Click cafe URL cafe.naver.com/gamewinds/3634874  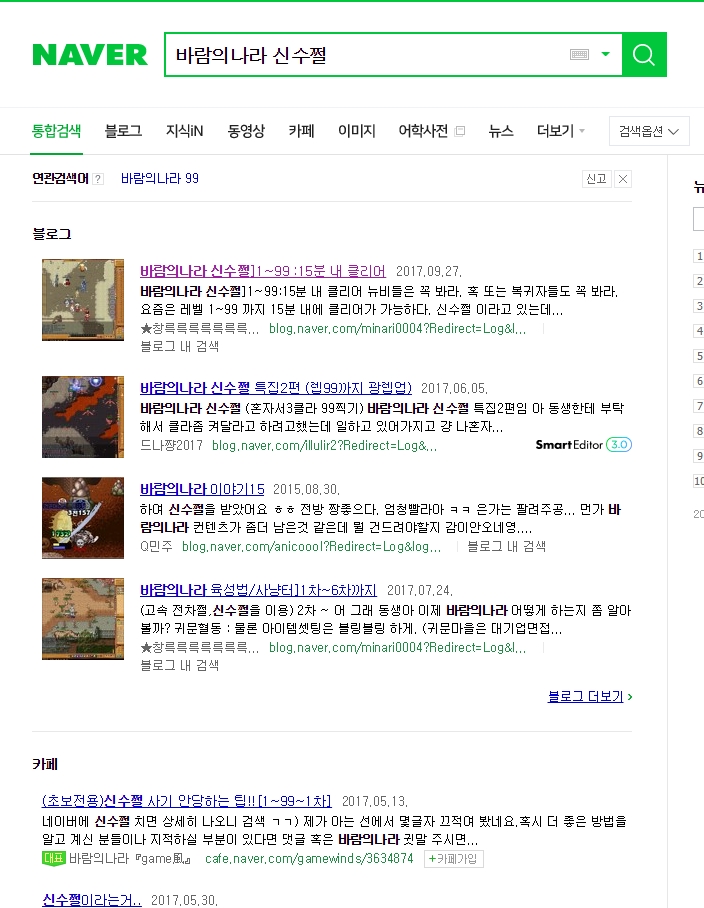click(x=309, y=859)
